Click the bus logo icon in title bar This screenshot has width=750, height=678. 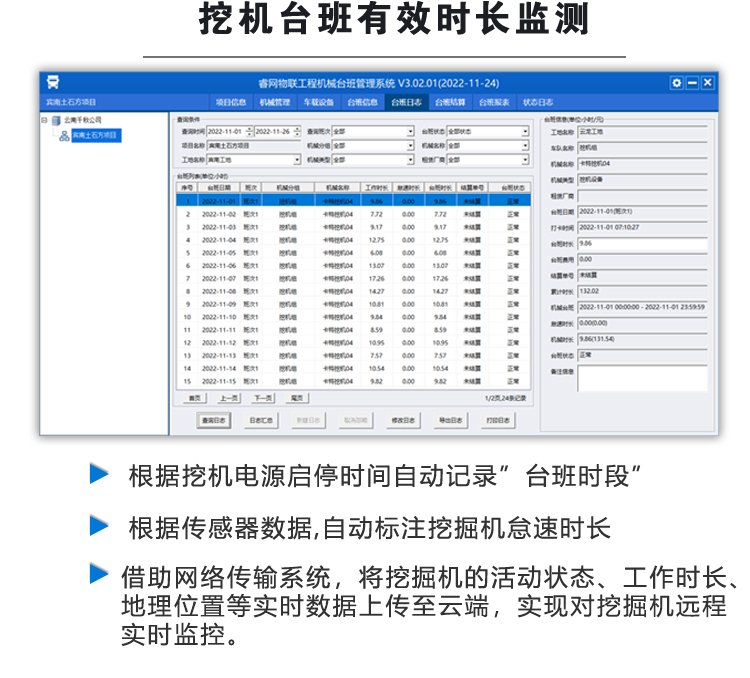pos(52,83)
